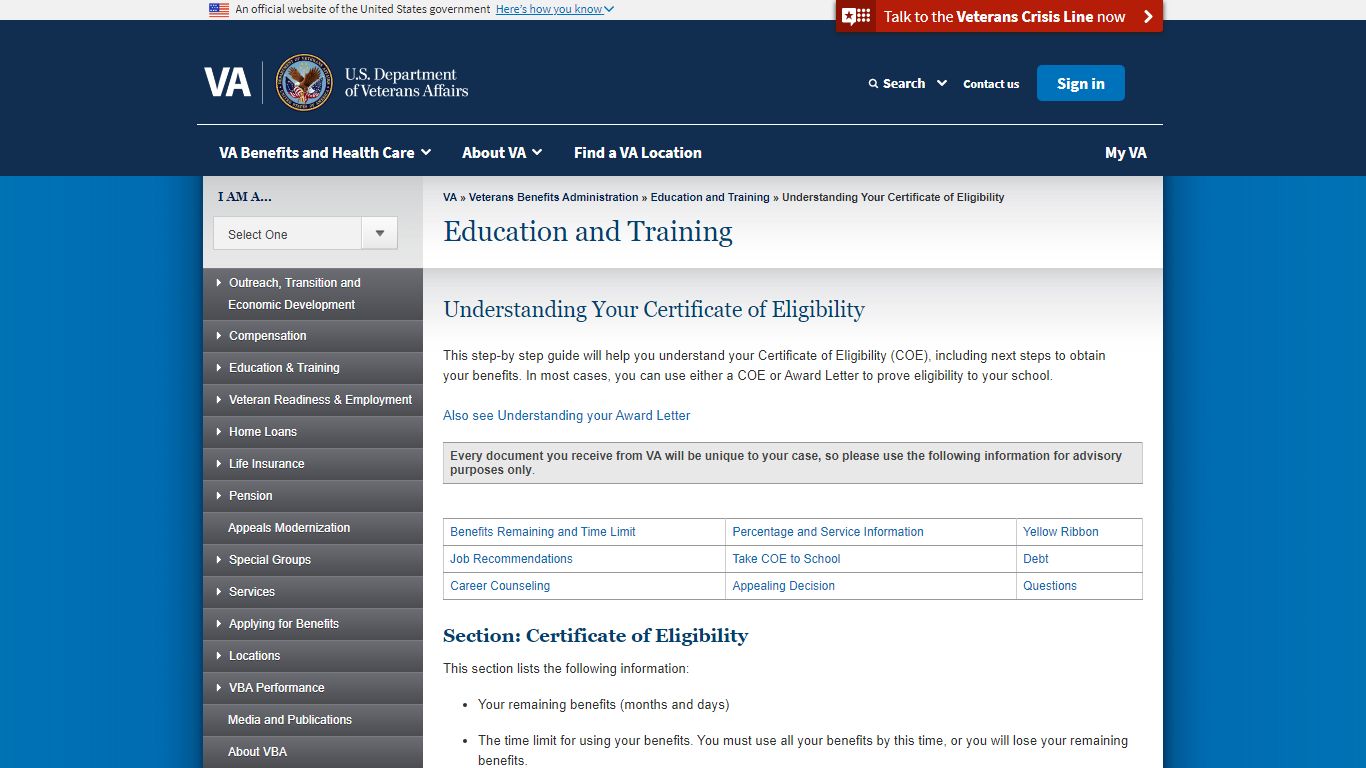Screen dimensions: 1366x768
Task: Open VA Benefits and Health Care menu
Action: click(325, 153)
